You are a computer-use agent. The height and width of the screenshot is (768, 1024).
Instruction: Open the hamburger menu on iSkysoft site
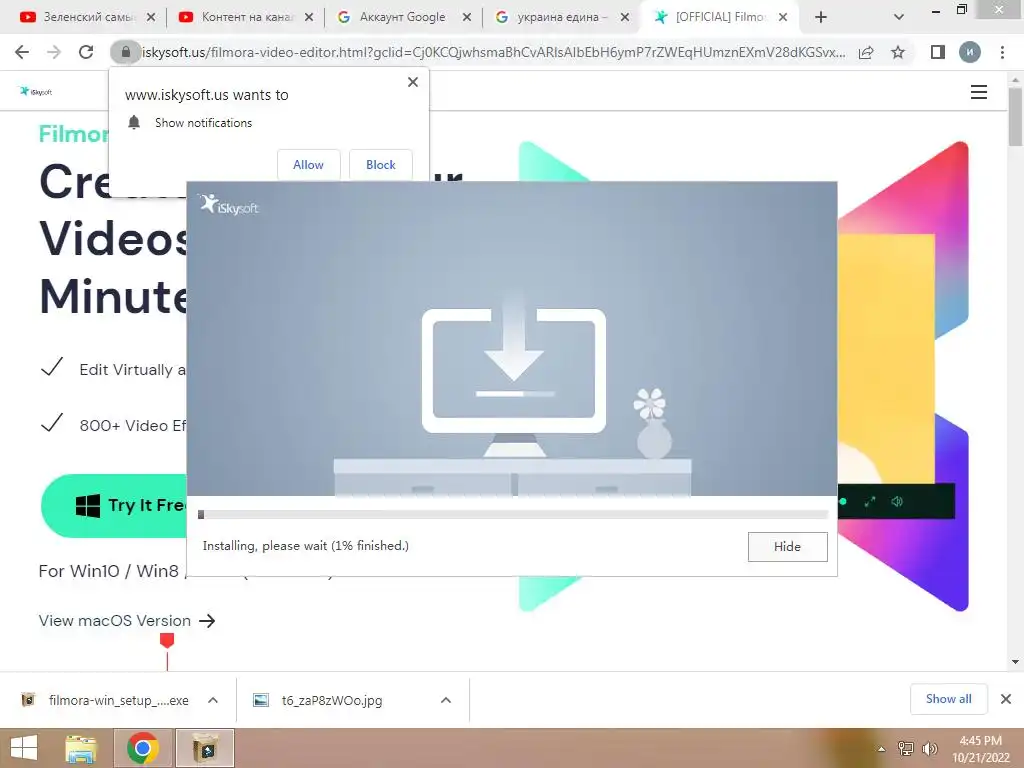[x=979, y=92]
